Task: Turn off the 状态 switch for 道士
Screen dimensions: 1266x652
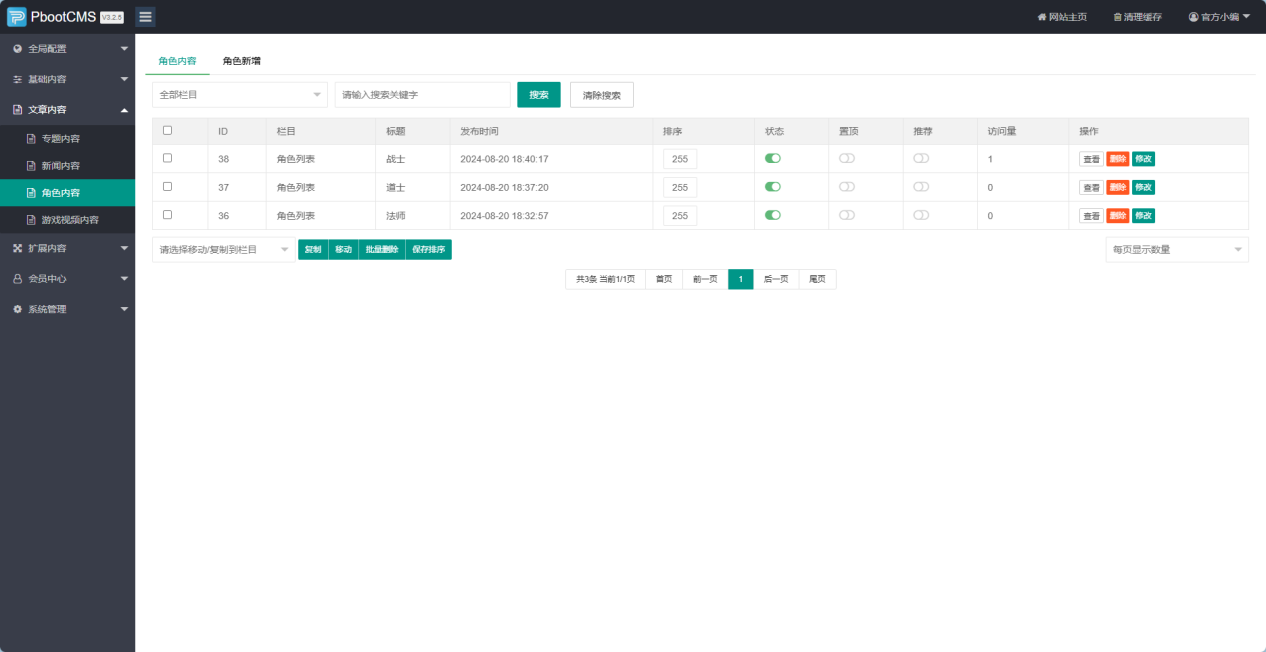Action: pos(773,186)
